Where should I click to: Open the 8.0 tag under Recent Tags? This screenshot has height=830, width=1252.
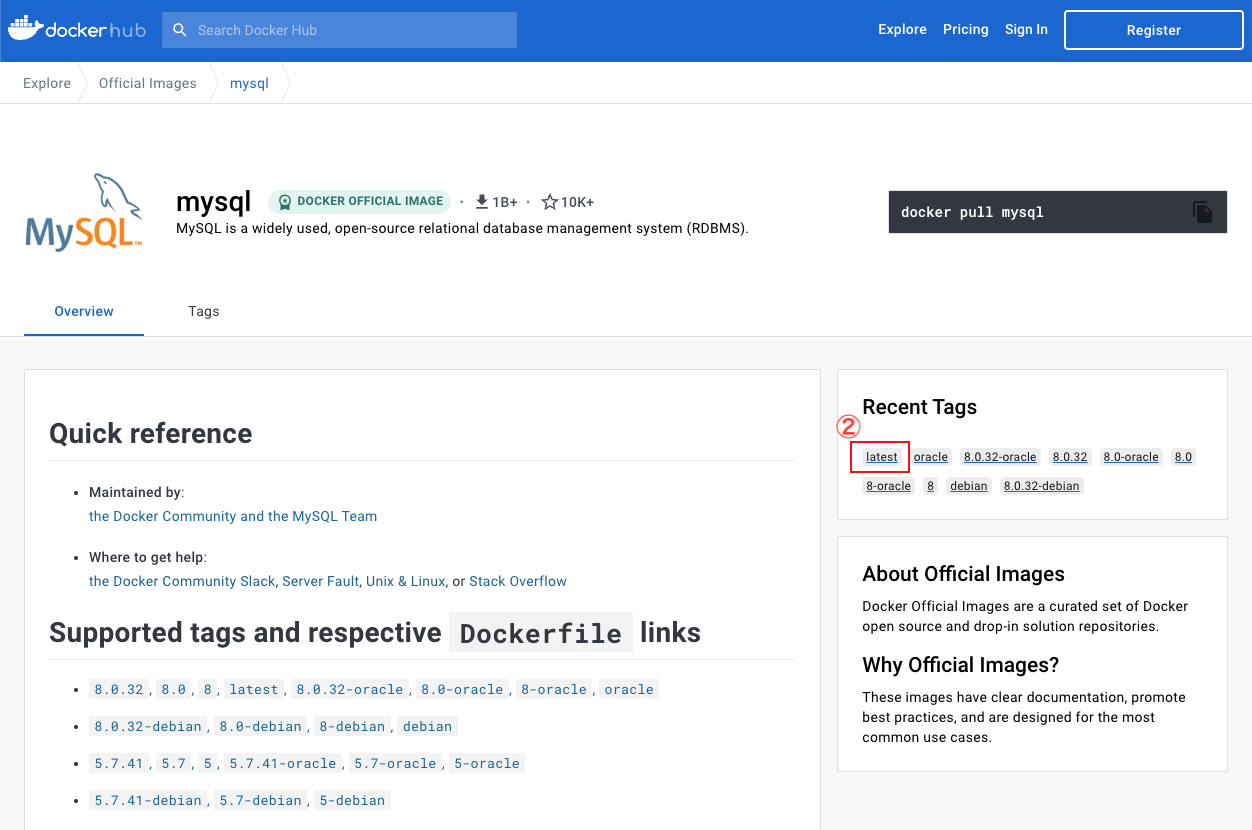[x=1183, y=457]
